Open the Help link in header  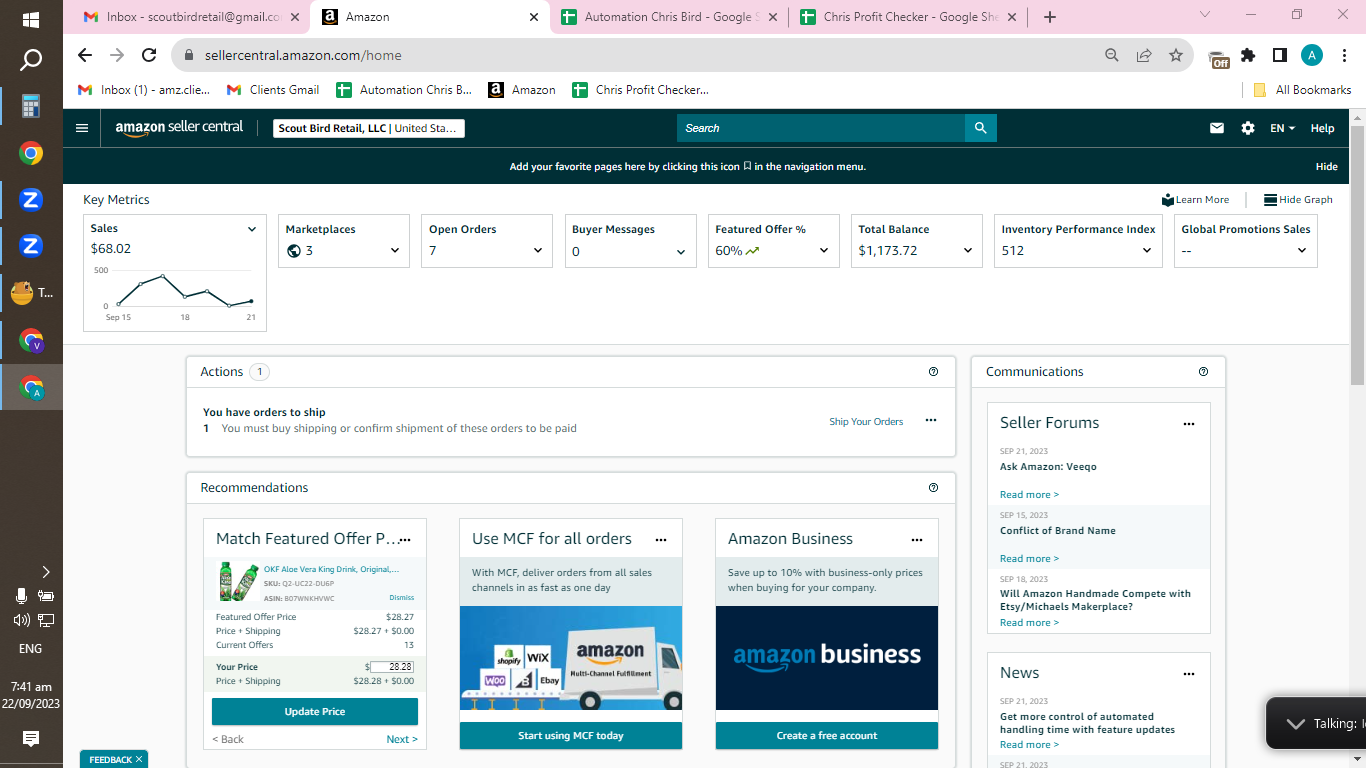pos(1322,128)
